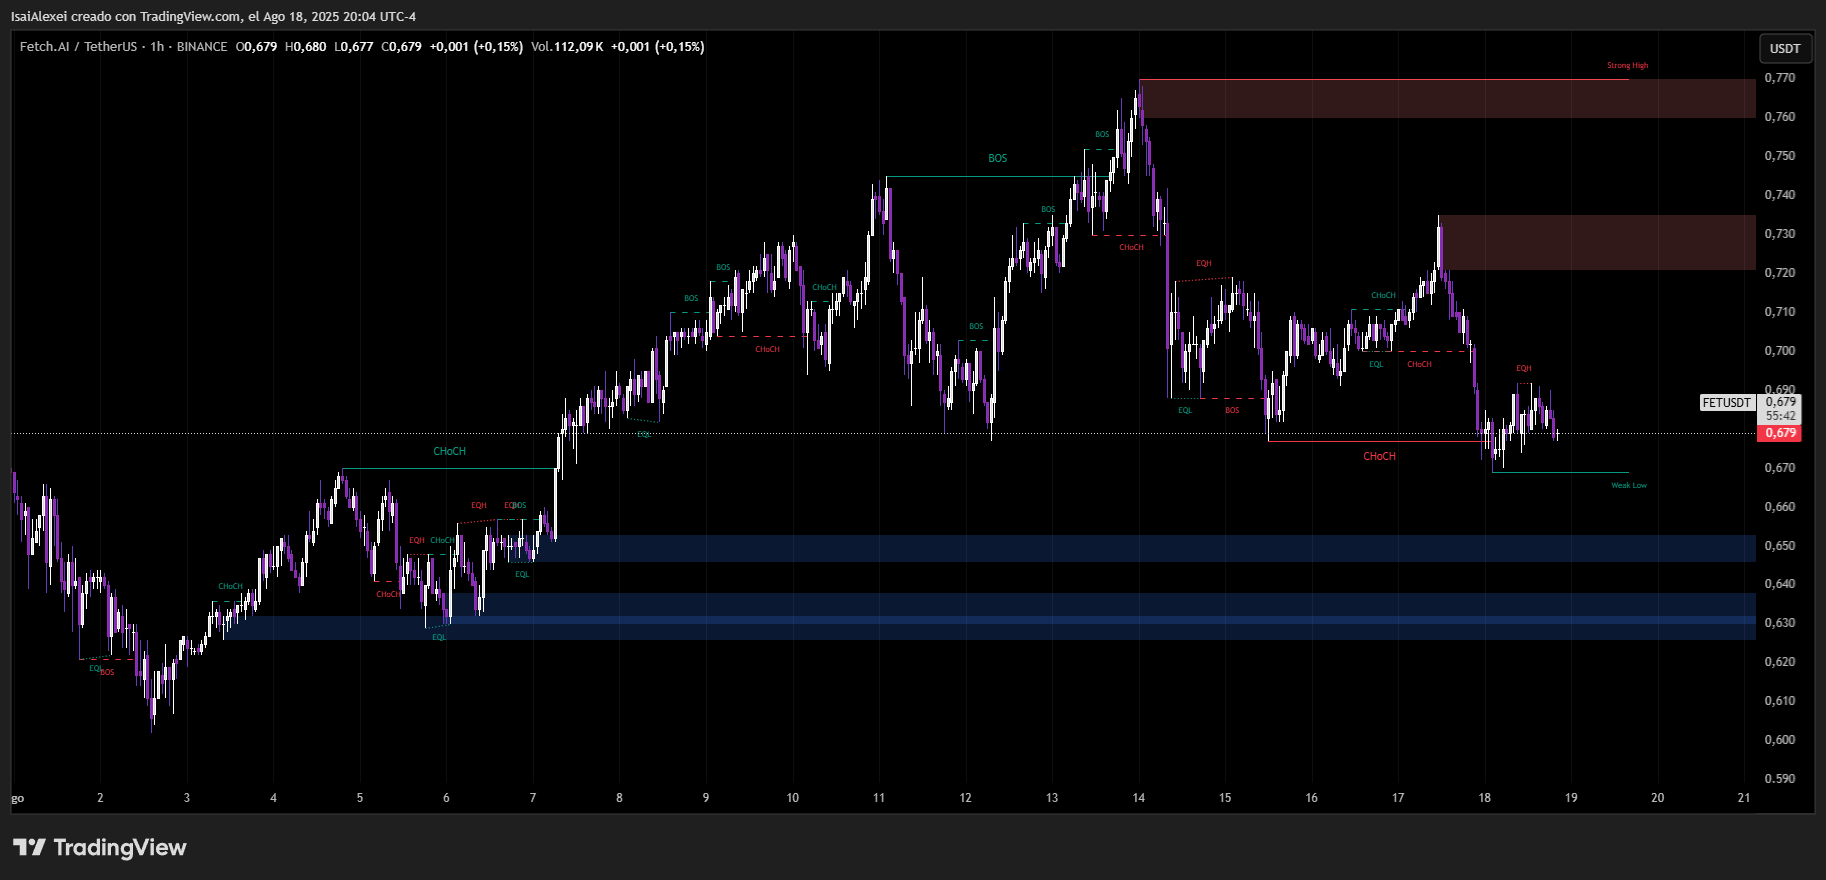This screenshot has width=1826, height=880.
Task: Click the FETUSDT symbol price label
Action: tap(1726, 403)
